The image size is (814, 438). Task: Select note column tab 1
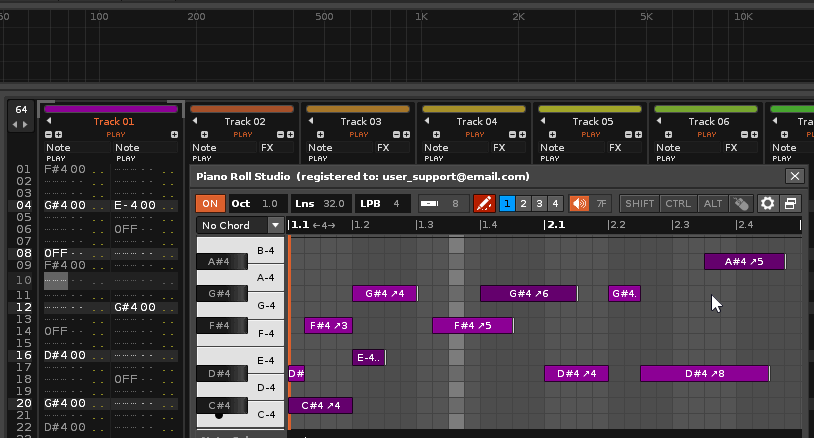tap(507, 203)
